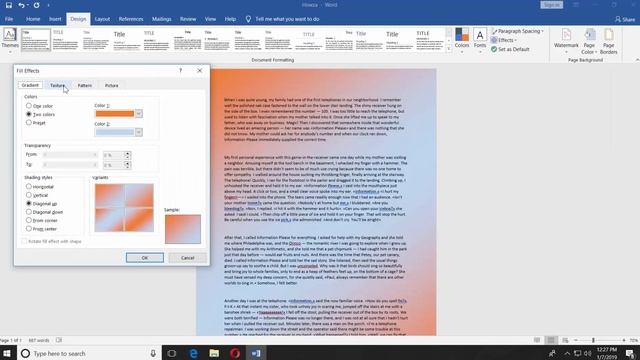
Task: Open File Explorer from taskbar
Action: 214,353
